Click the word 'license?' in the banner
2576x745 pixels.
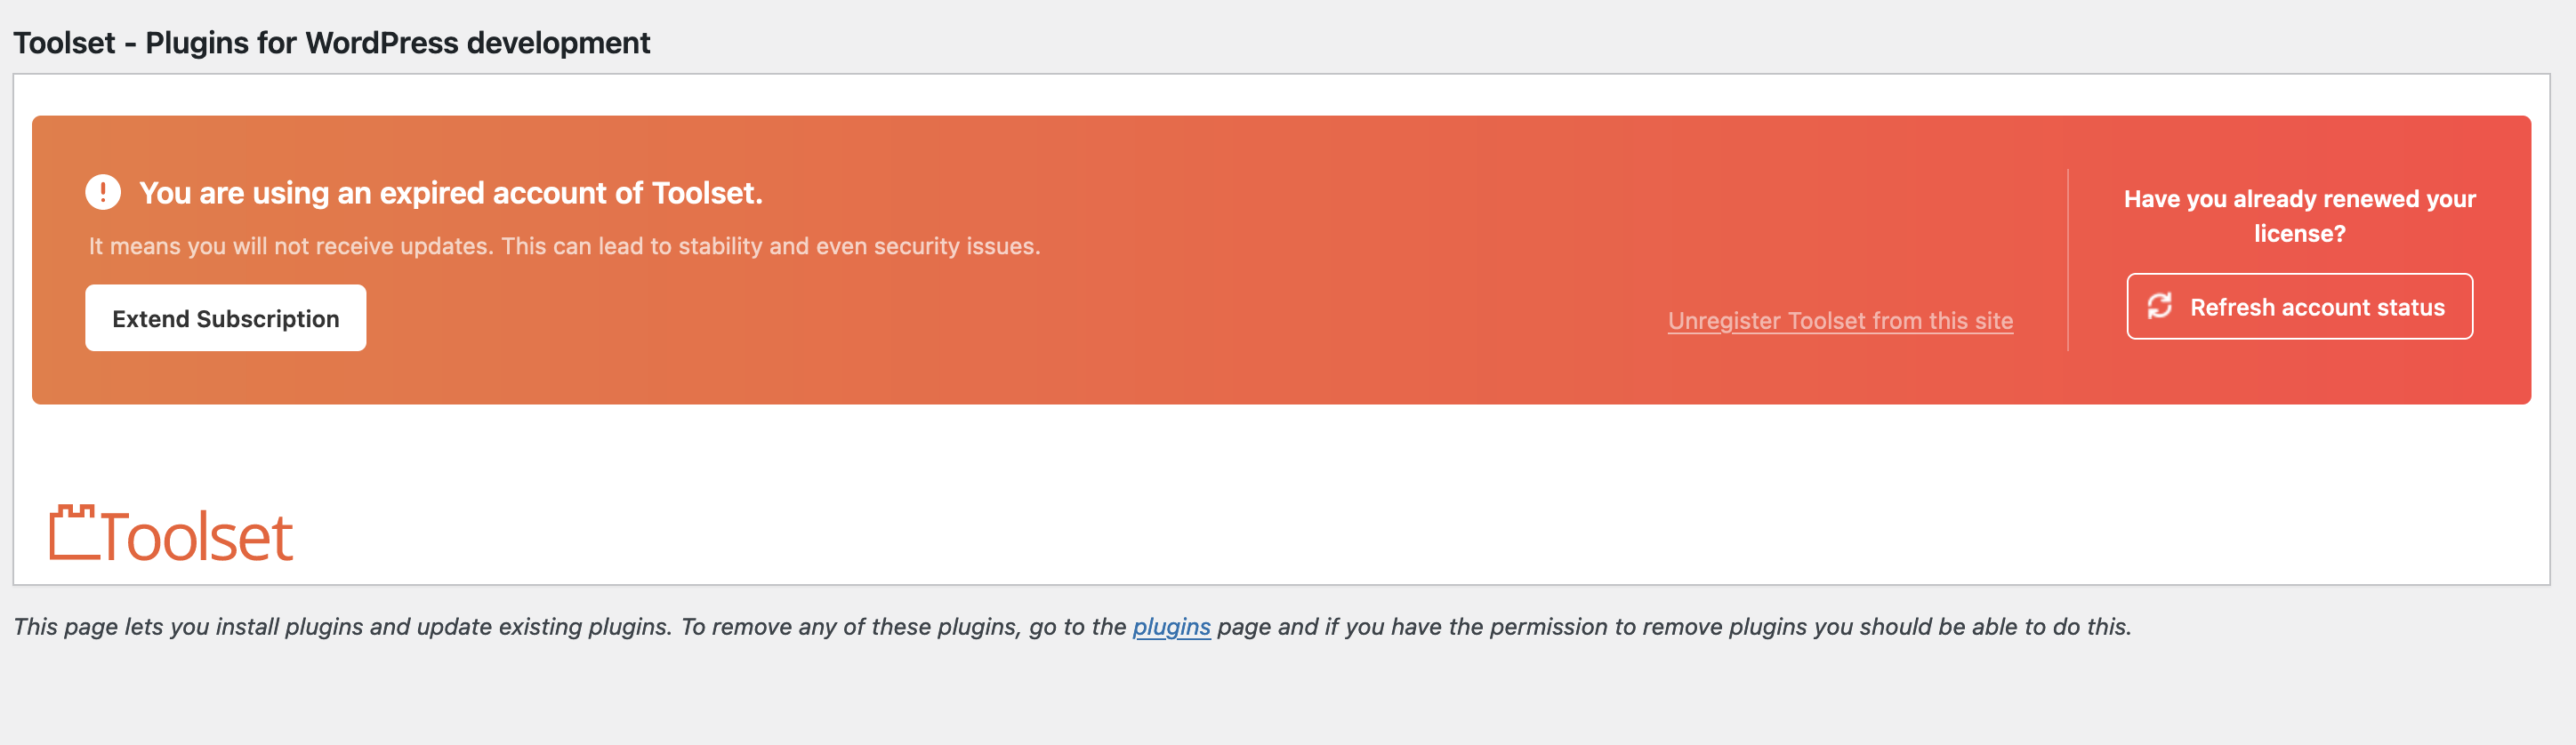(2299, 234)
